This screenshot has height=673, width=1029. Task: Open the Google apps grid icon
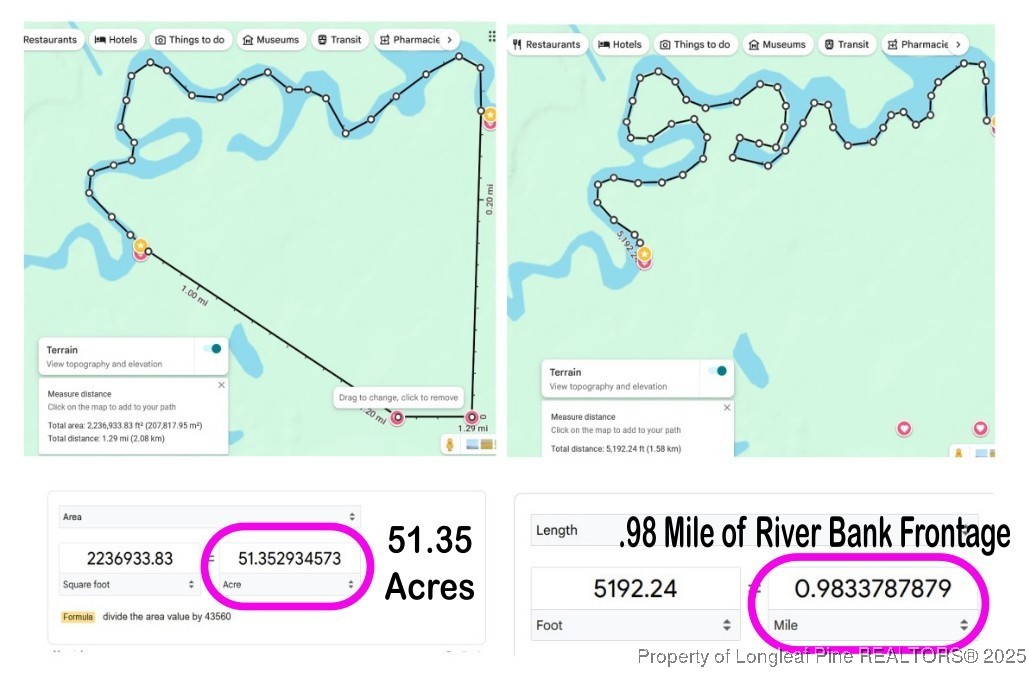click(x=491, y=36)
